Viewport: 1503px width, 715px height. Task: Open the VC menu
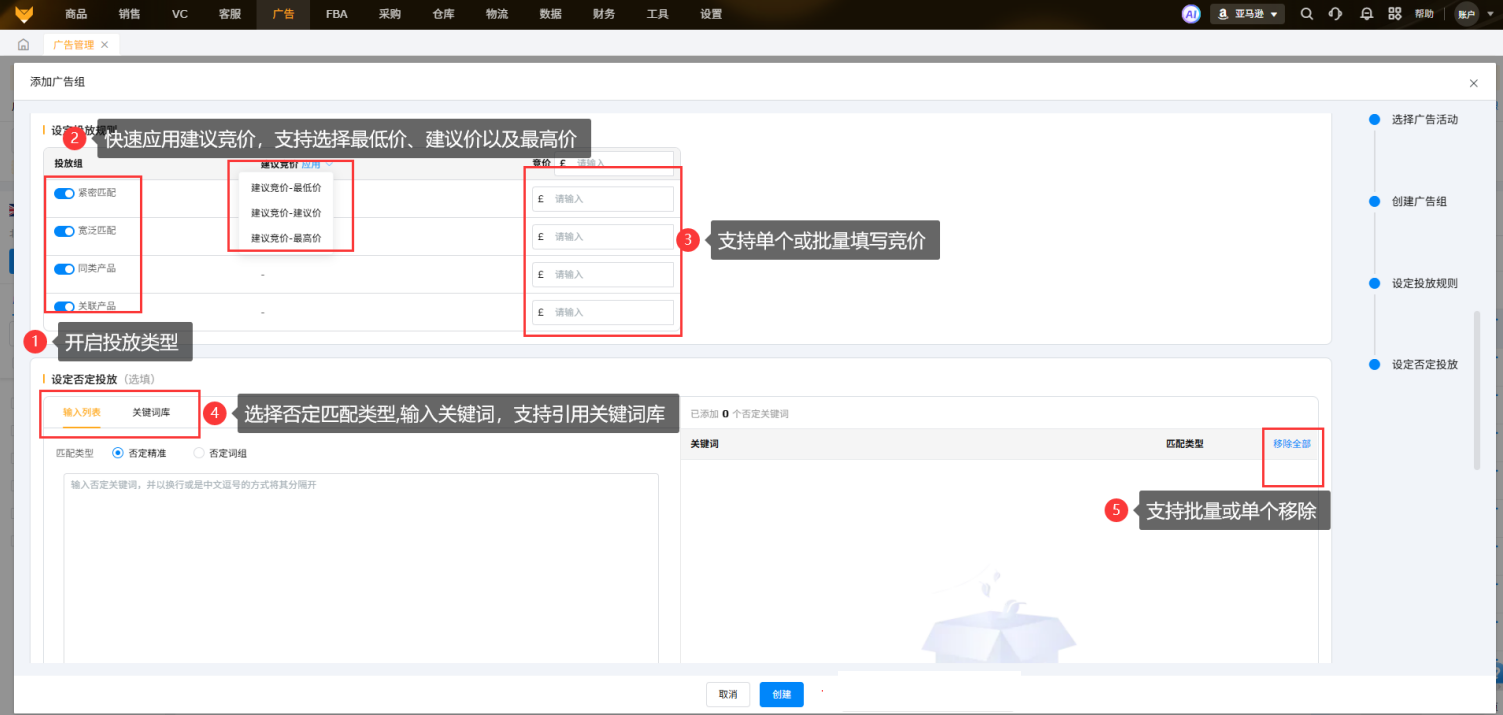[x=180, y=14]
